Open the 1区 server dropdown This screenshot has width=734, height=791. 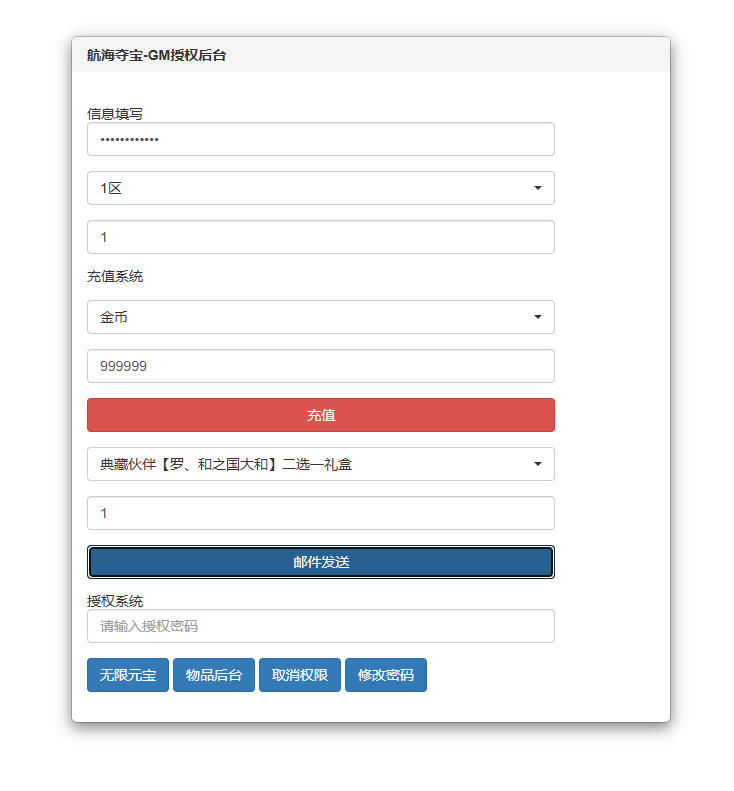click(x=320, y=188)
